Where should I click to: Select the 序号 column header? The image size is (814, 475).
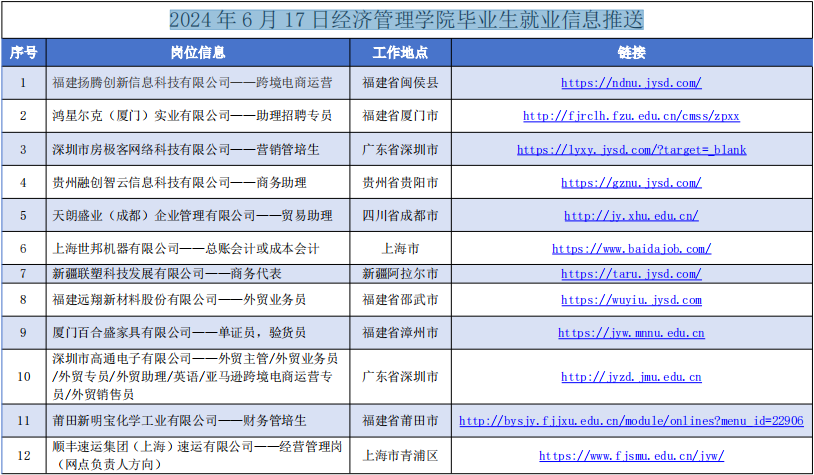pyautogui.click(x=23, y=53)
